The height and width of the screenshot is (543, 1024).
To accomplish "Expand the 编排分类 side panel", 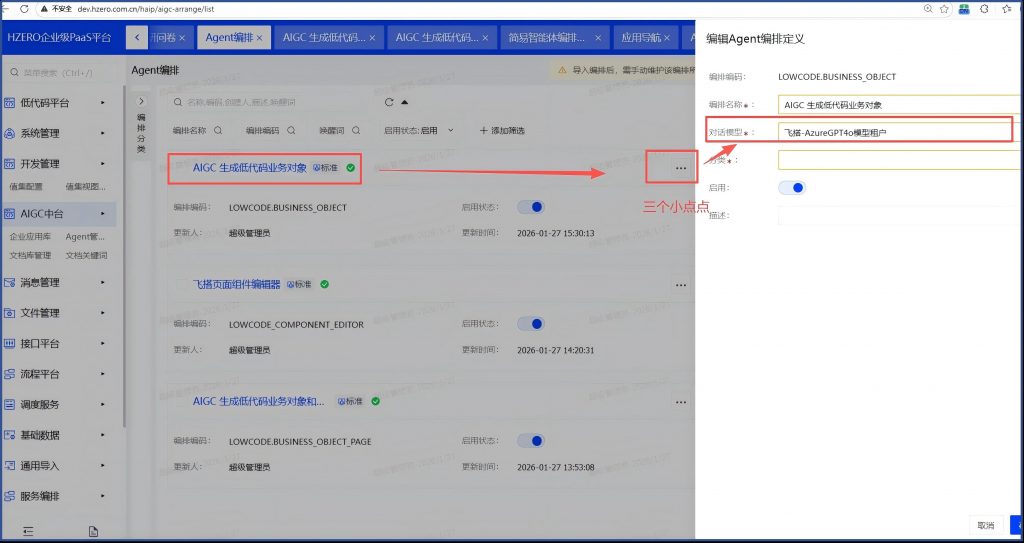I will tap(141, 101).
